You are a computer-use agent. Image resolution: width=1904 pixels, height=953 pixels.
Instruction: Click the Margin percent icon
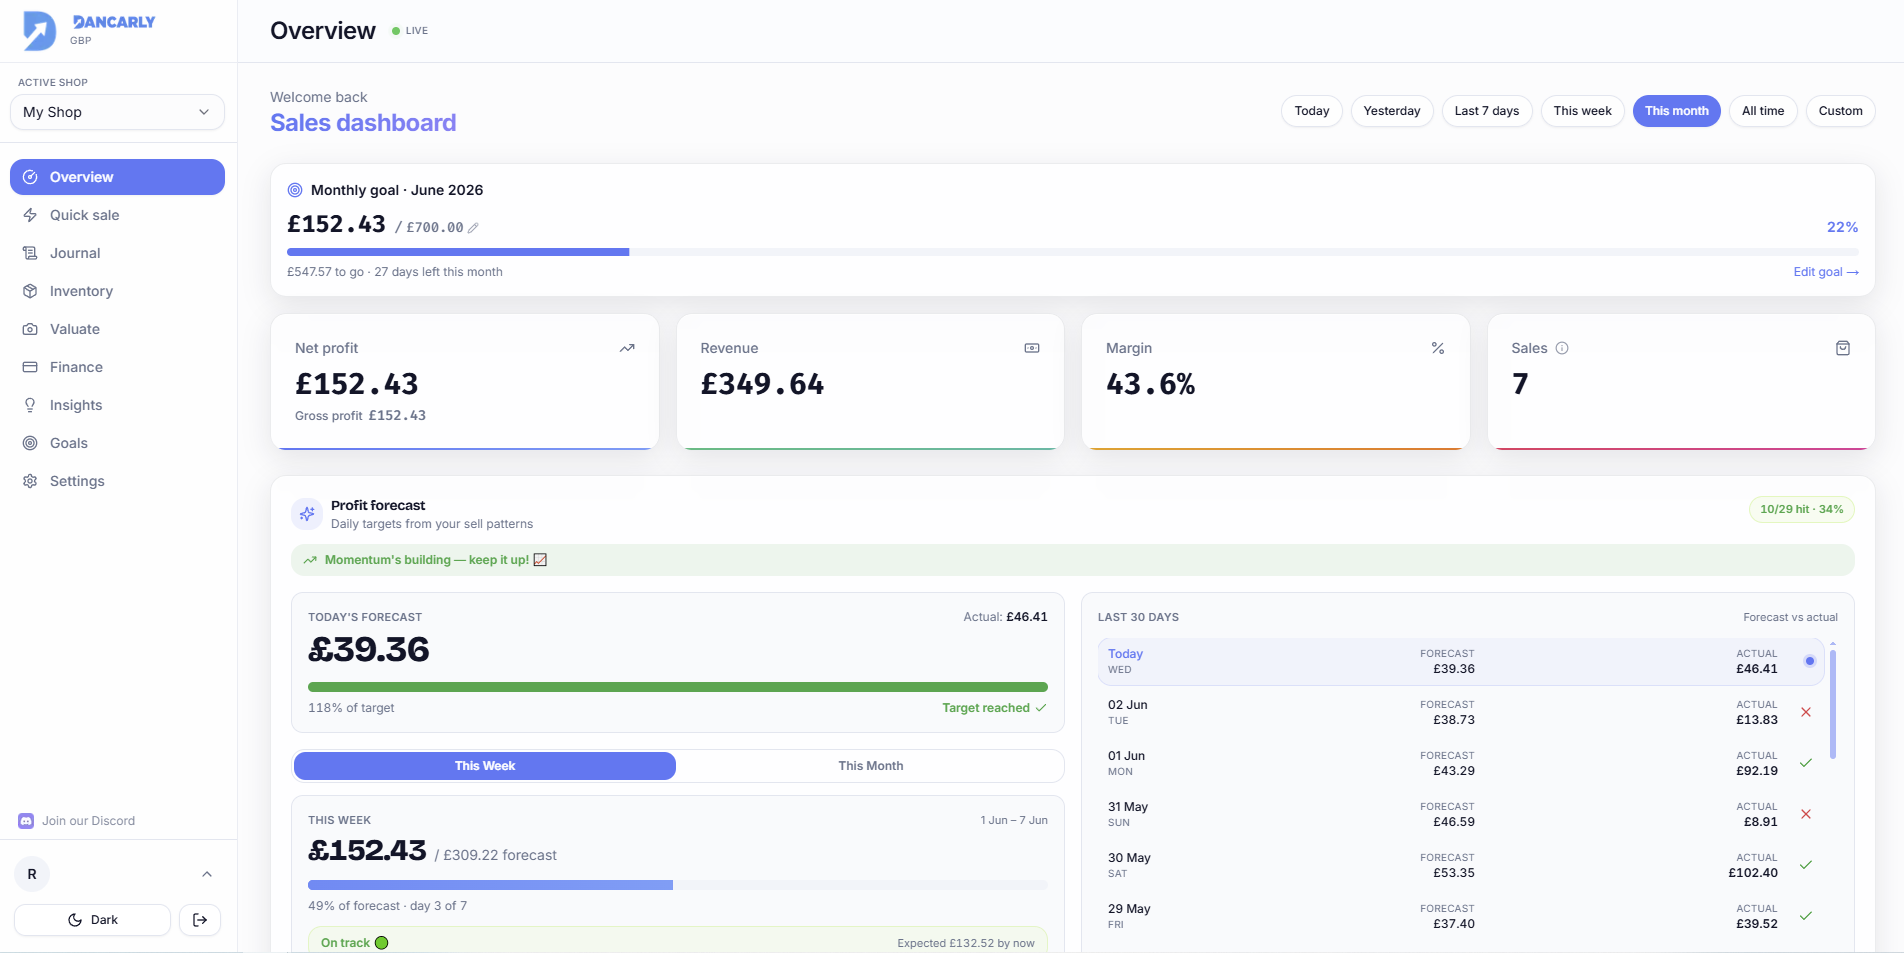[1438, 348]
